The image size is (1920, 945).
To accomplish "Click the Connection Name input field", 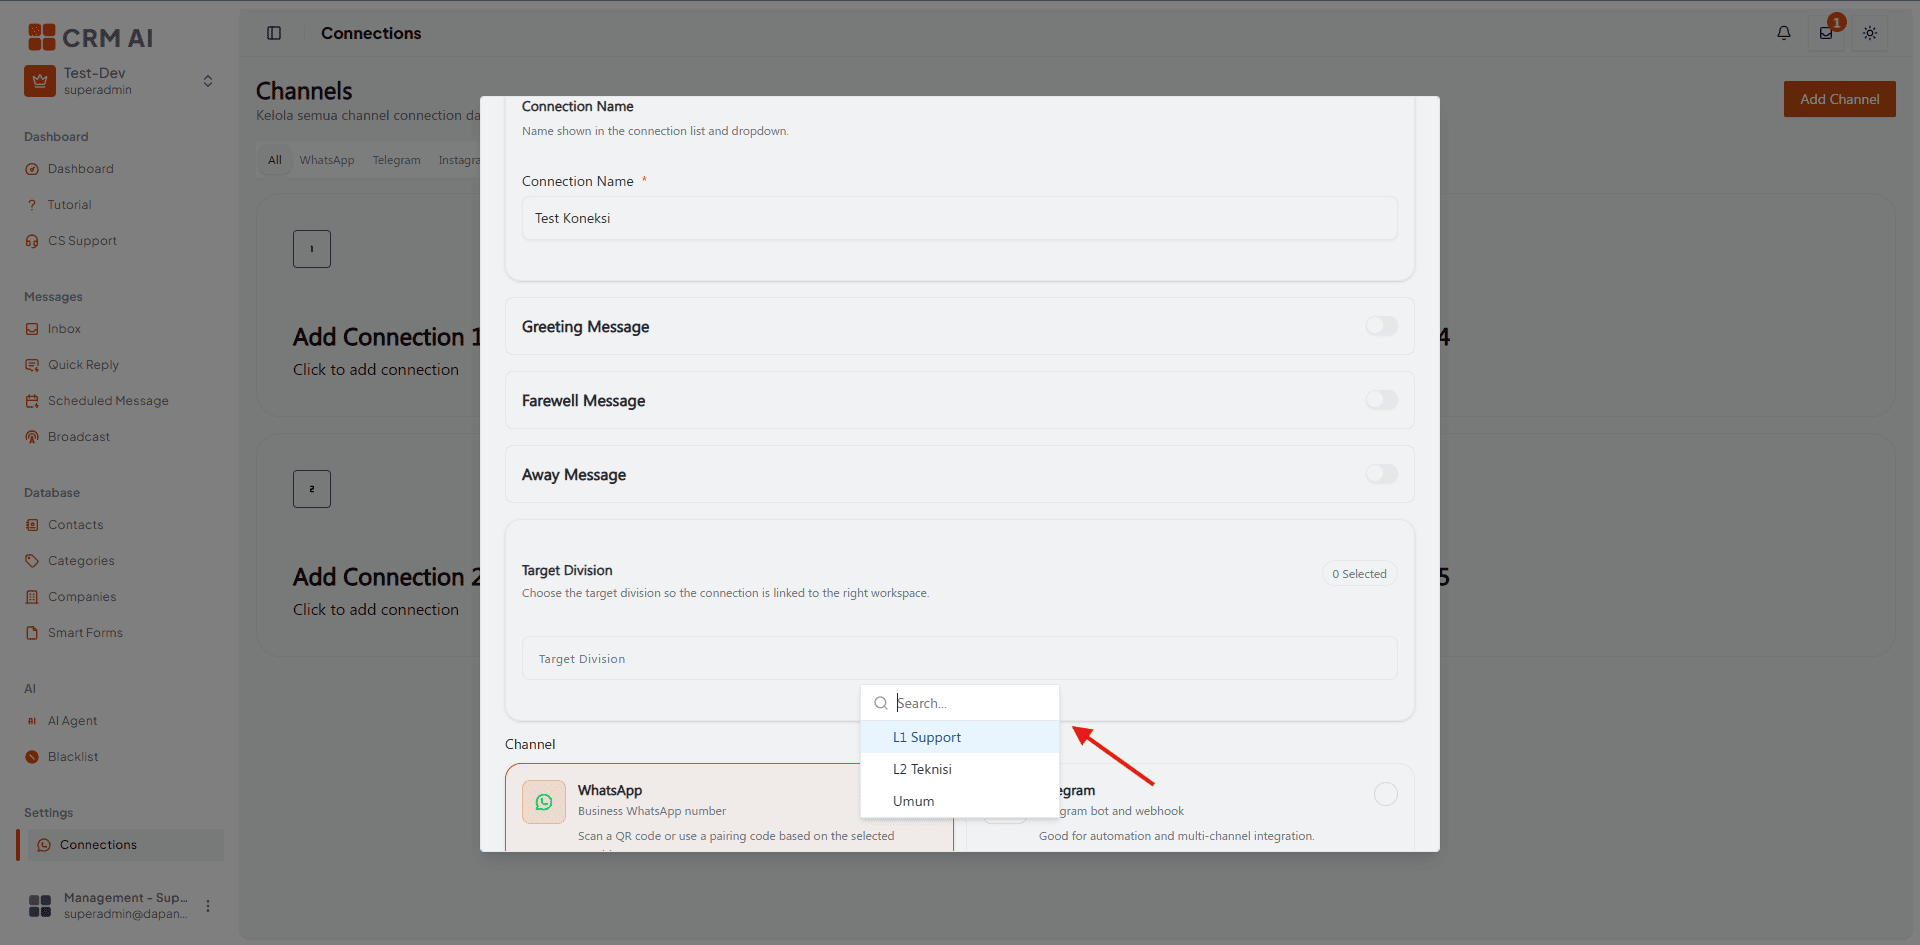I will [x=960, y=218].
